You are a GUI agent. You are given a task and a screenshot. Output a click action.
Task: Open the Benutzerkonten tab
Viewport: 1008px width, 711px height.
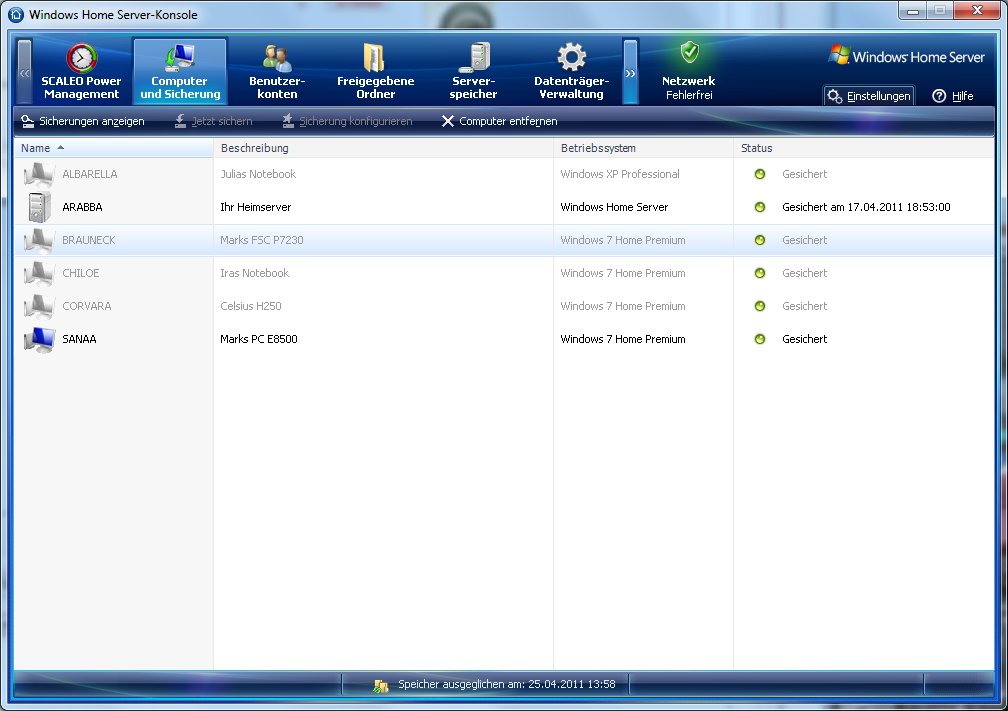pos(277,71)
